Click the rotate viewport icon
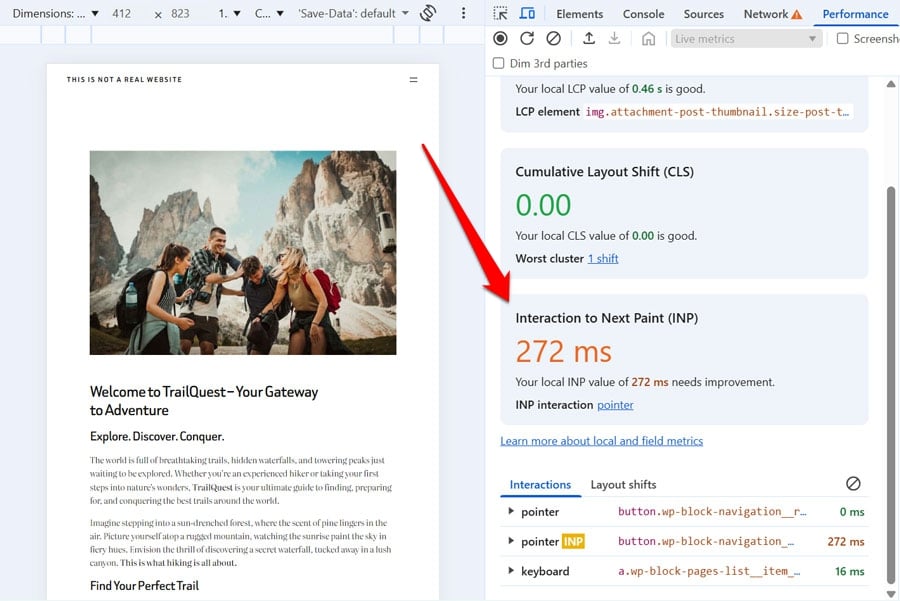The width and height of the screenshot is (900, 601). tap(428, 13)
